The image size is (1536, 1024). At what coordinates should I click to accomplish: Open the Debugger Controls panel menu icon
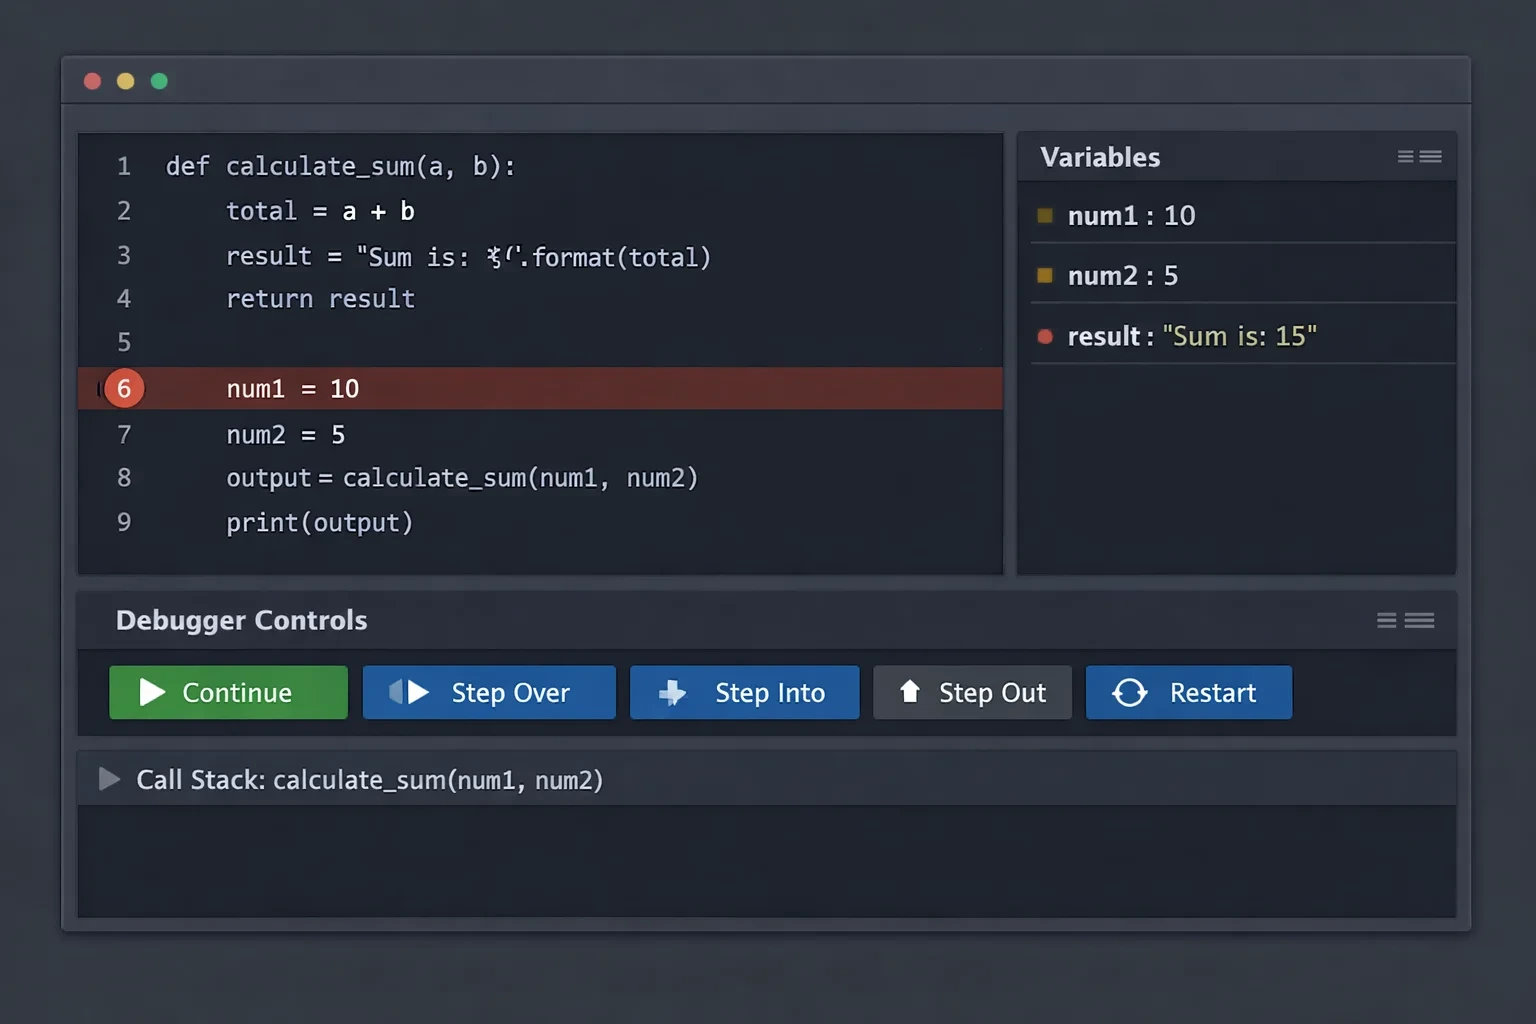tap(1405, 621)
